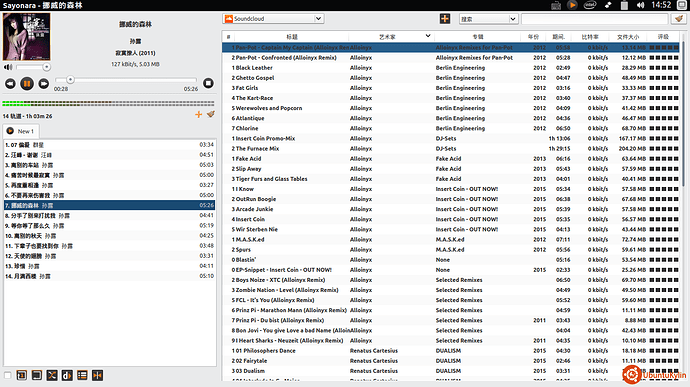690x387 pixels.
Task: Select track Zombie Nation - Level (Alloinyx Remix)
Action: tap(451, 290)
